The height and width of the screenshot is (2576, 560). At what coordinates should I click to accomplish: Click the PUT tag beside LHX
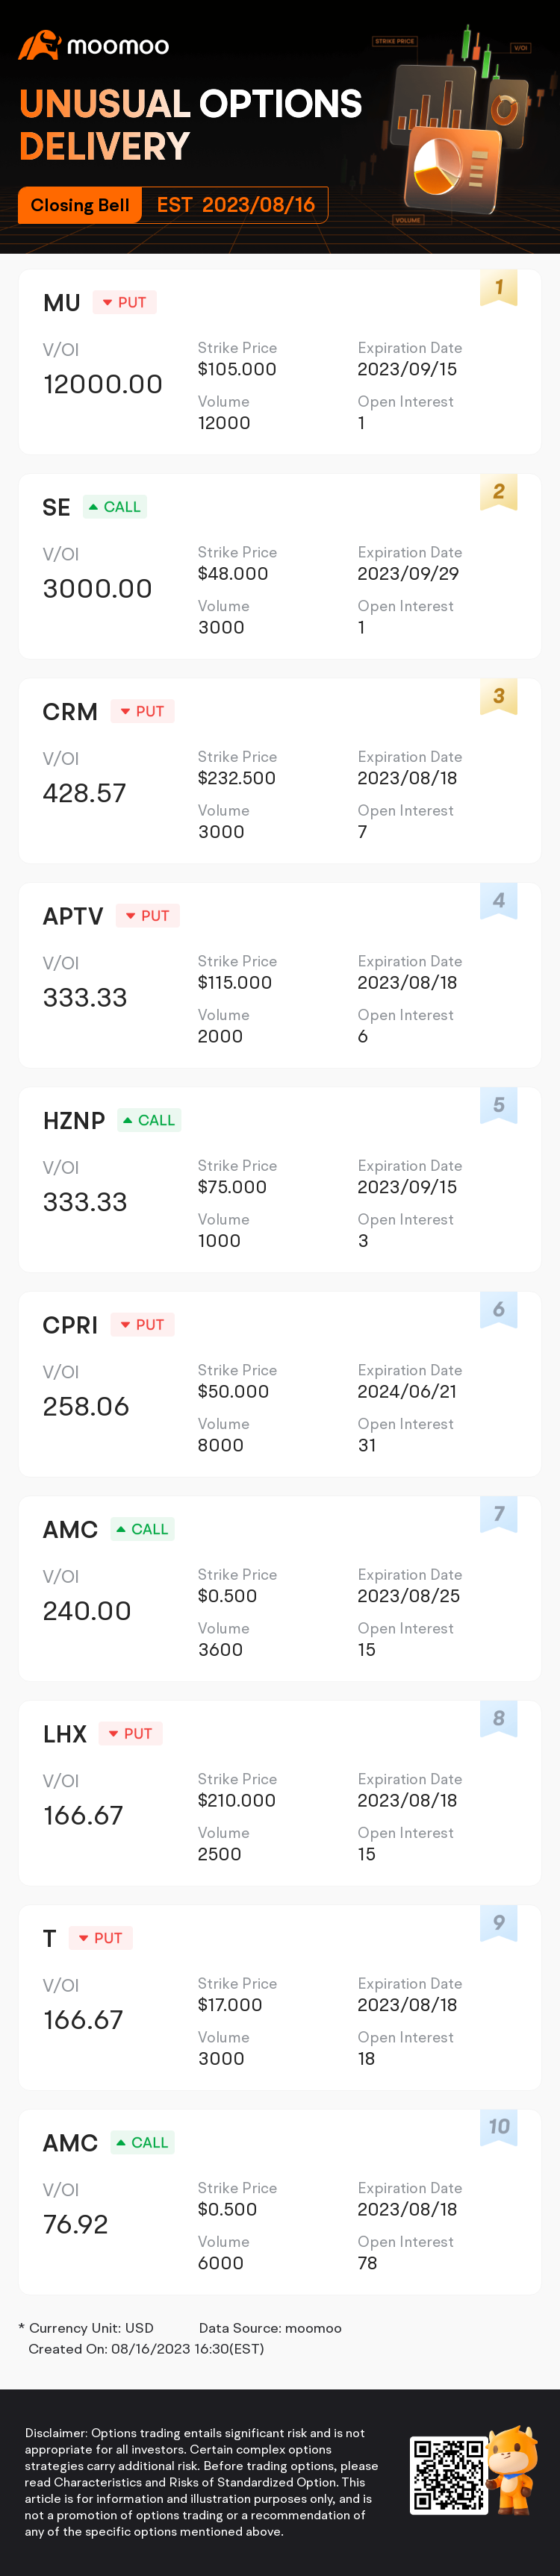pos(130,1734)
